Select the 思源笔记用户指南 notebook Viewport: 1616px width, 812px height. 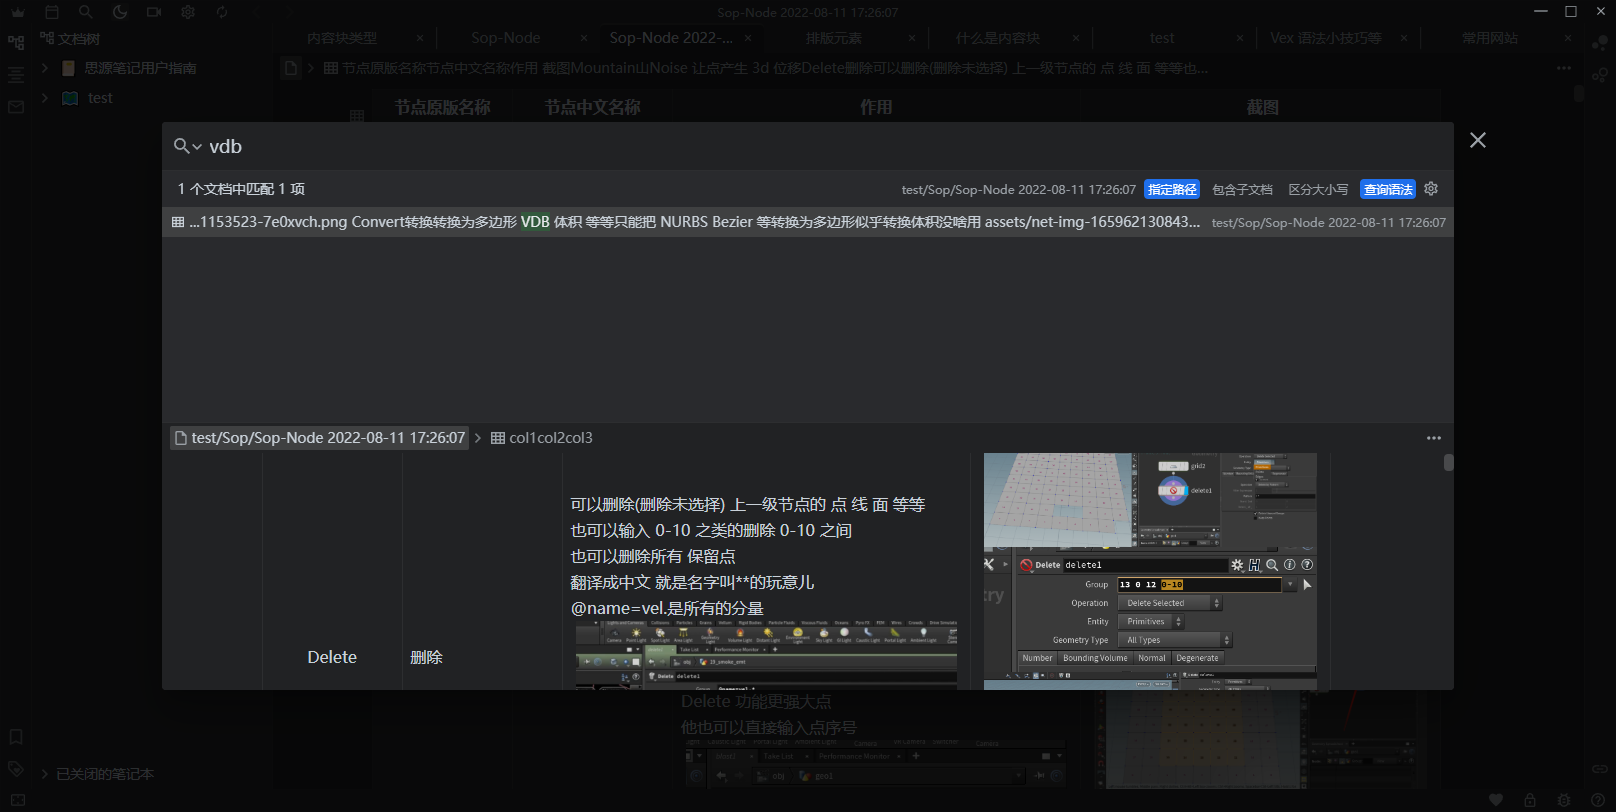140,68
